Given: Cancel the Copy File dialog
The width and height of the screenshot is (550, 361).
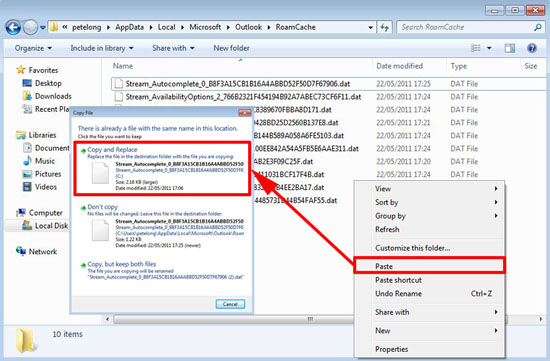Looking at the screenshot, I should [230, 304].
